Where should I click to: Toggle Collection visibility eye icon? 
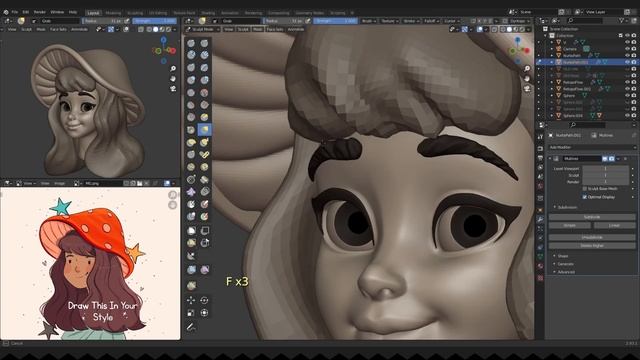coord(627,36)
